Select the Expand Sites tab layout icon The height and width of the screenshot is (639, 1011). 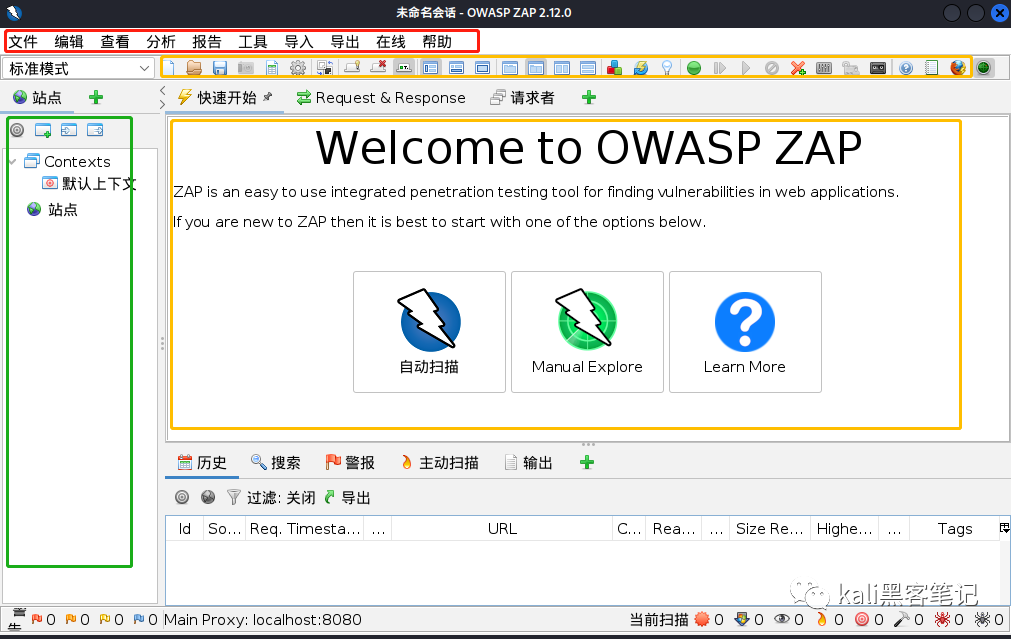click(431, 68)
